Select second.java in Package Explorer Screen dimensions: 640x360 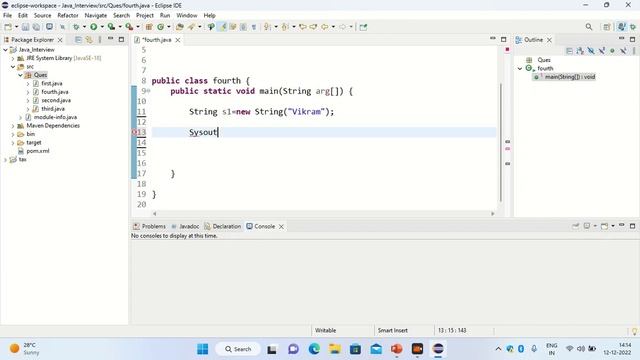click(56, 100)
